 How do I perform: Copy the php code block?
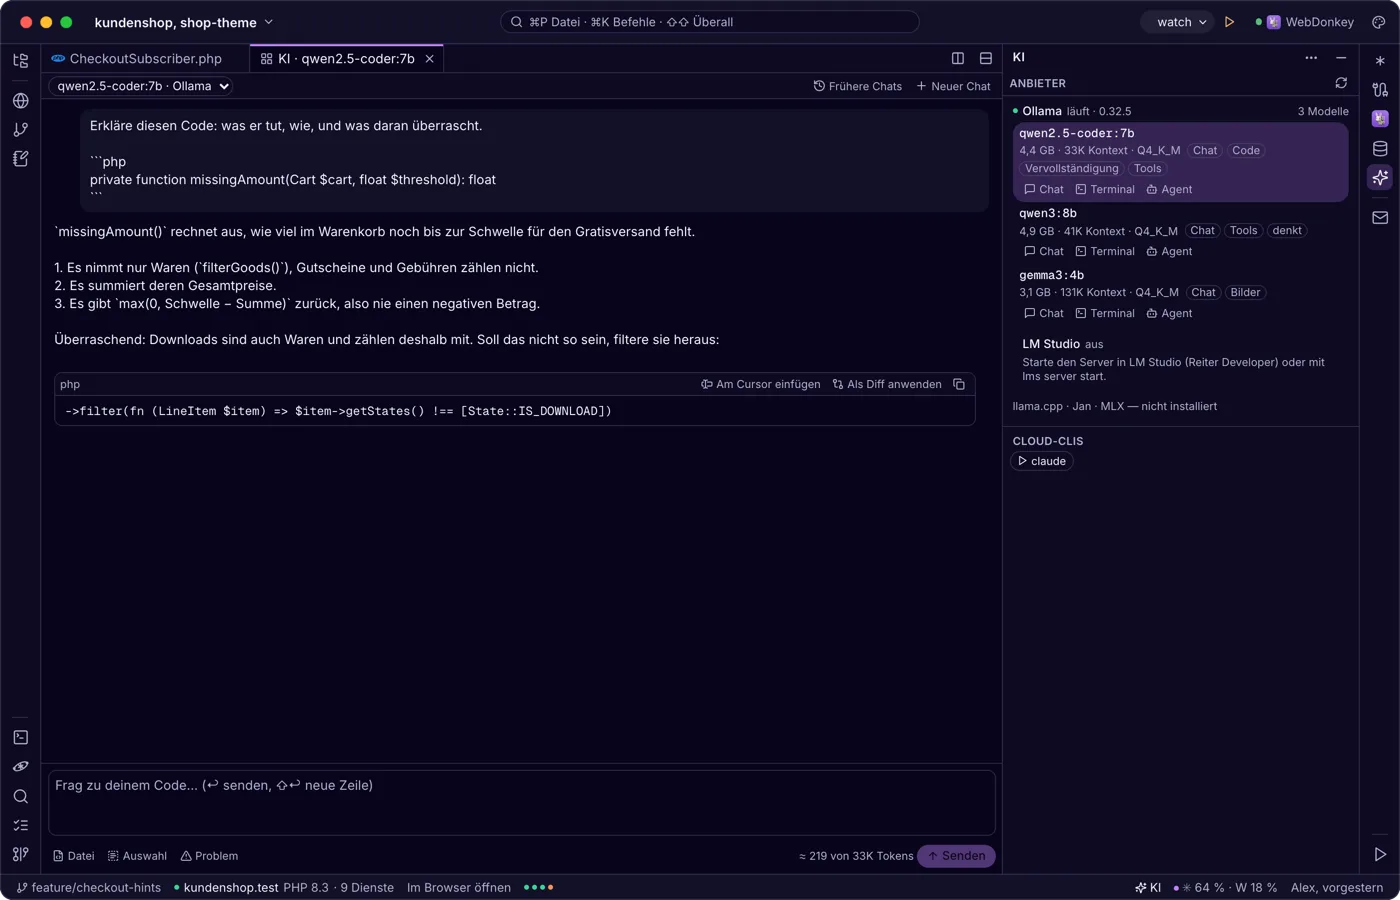point(959,384)
